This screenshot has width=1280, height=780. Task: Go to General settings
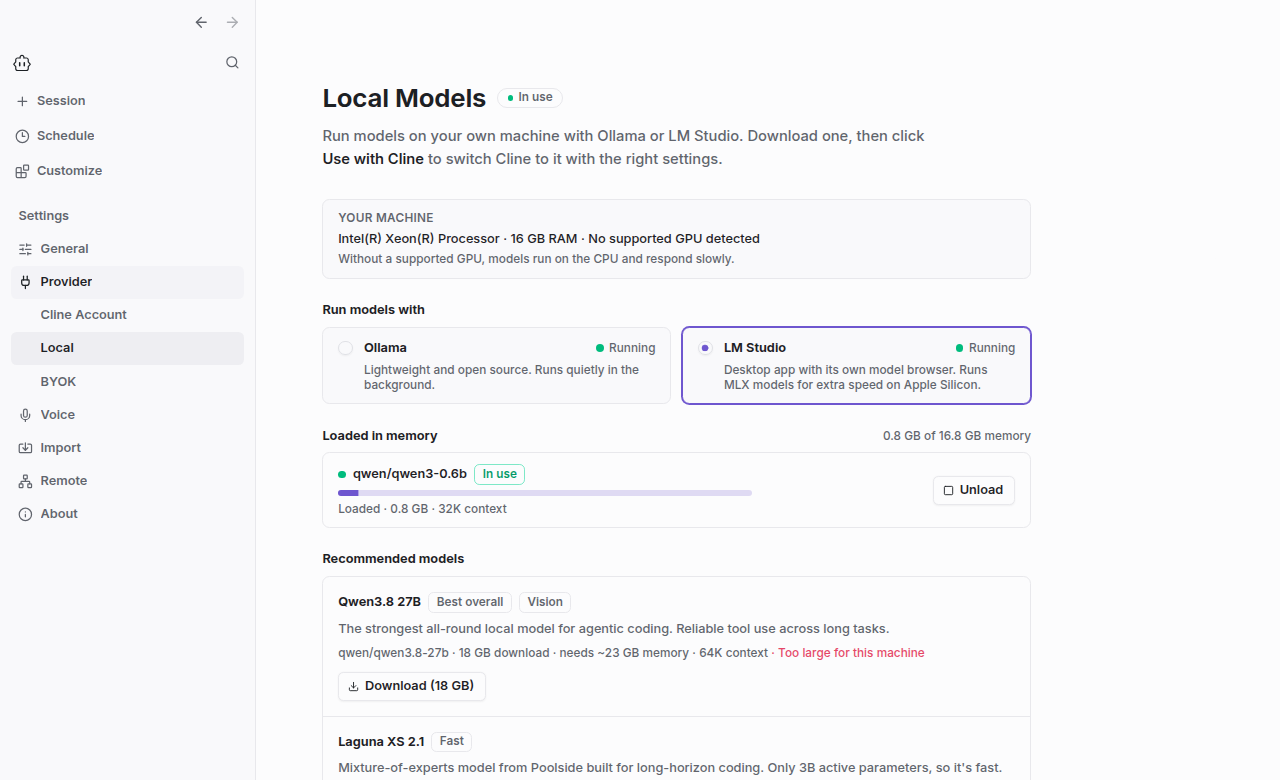(127, 249)
